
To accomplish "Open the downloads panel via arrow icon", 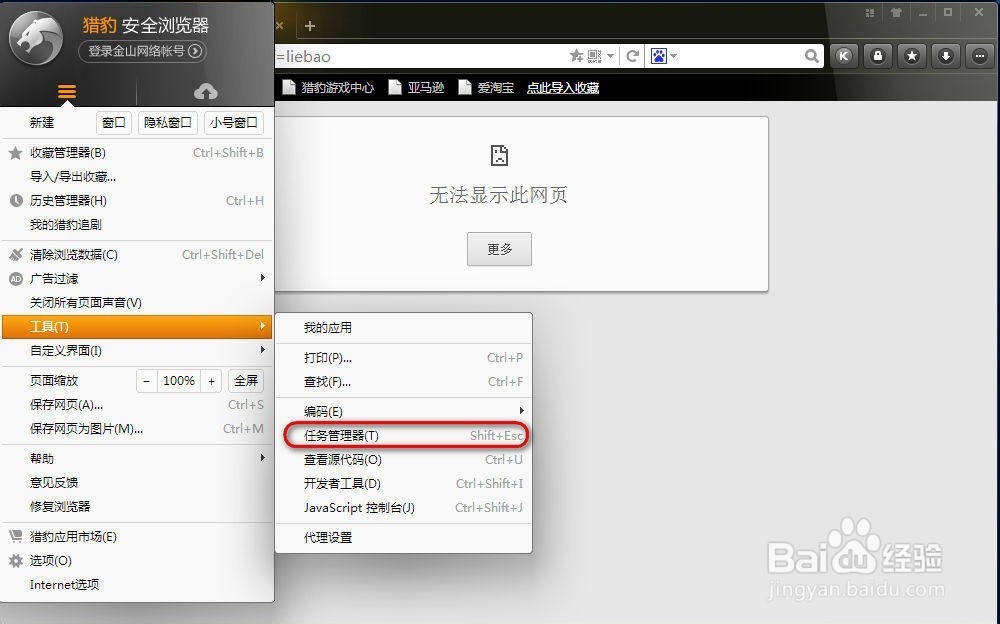I will [946, 56].
